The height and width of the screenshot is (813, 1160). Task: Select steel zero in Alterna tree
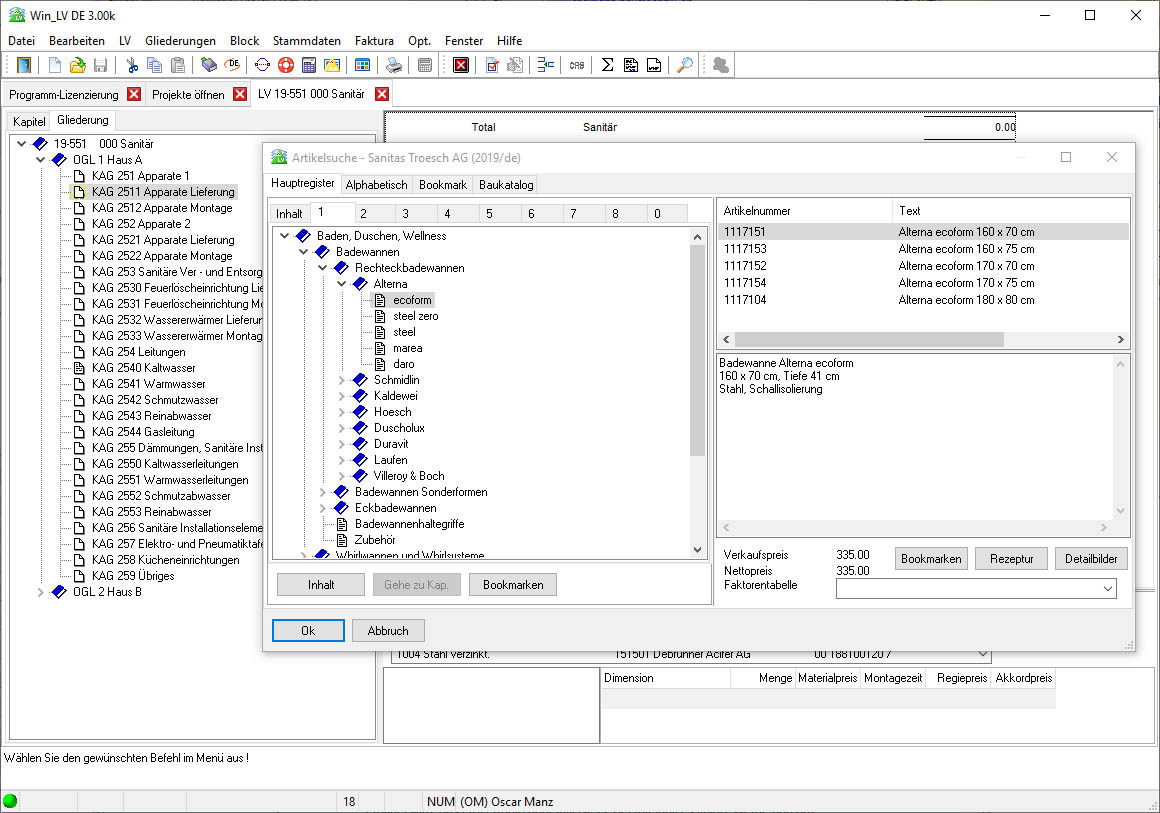415,316
